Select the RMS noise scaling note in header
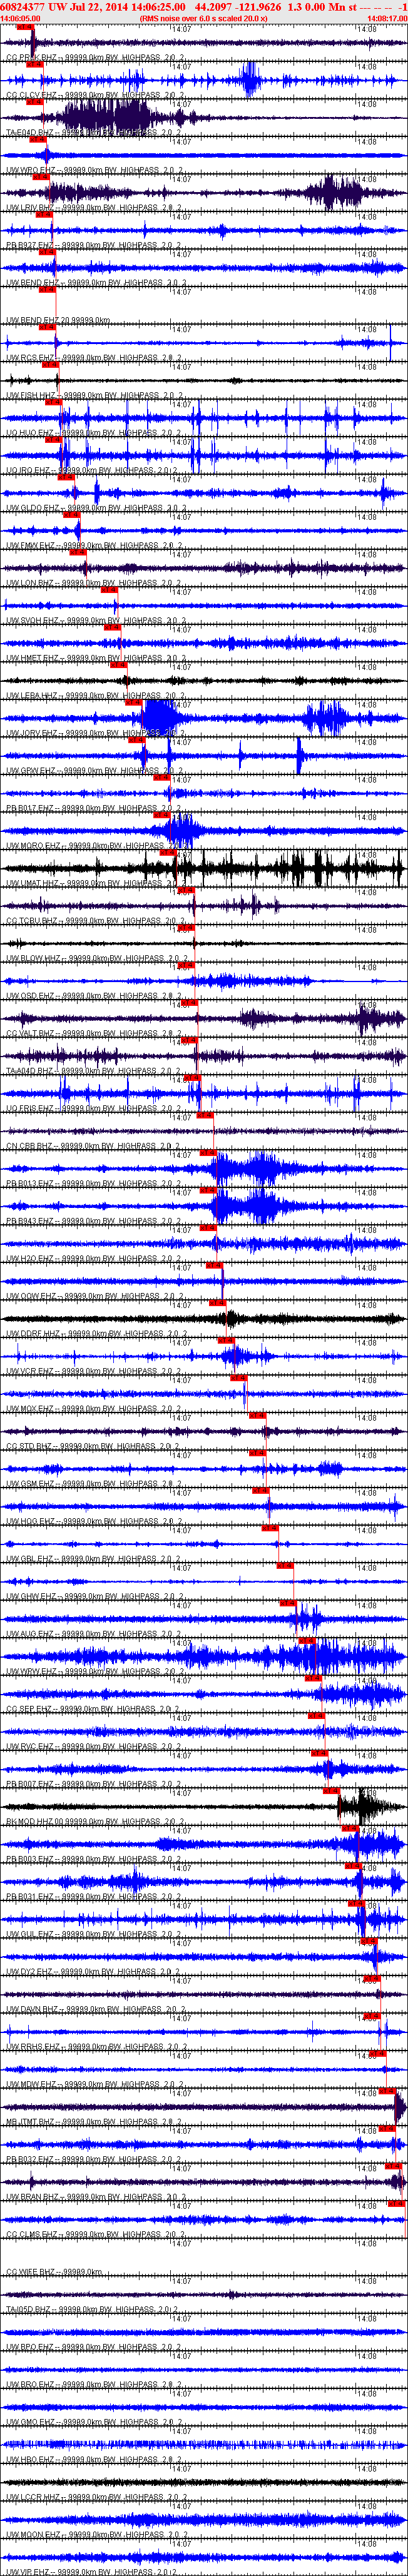 coord(204,18)
